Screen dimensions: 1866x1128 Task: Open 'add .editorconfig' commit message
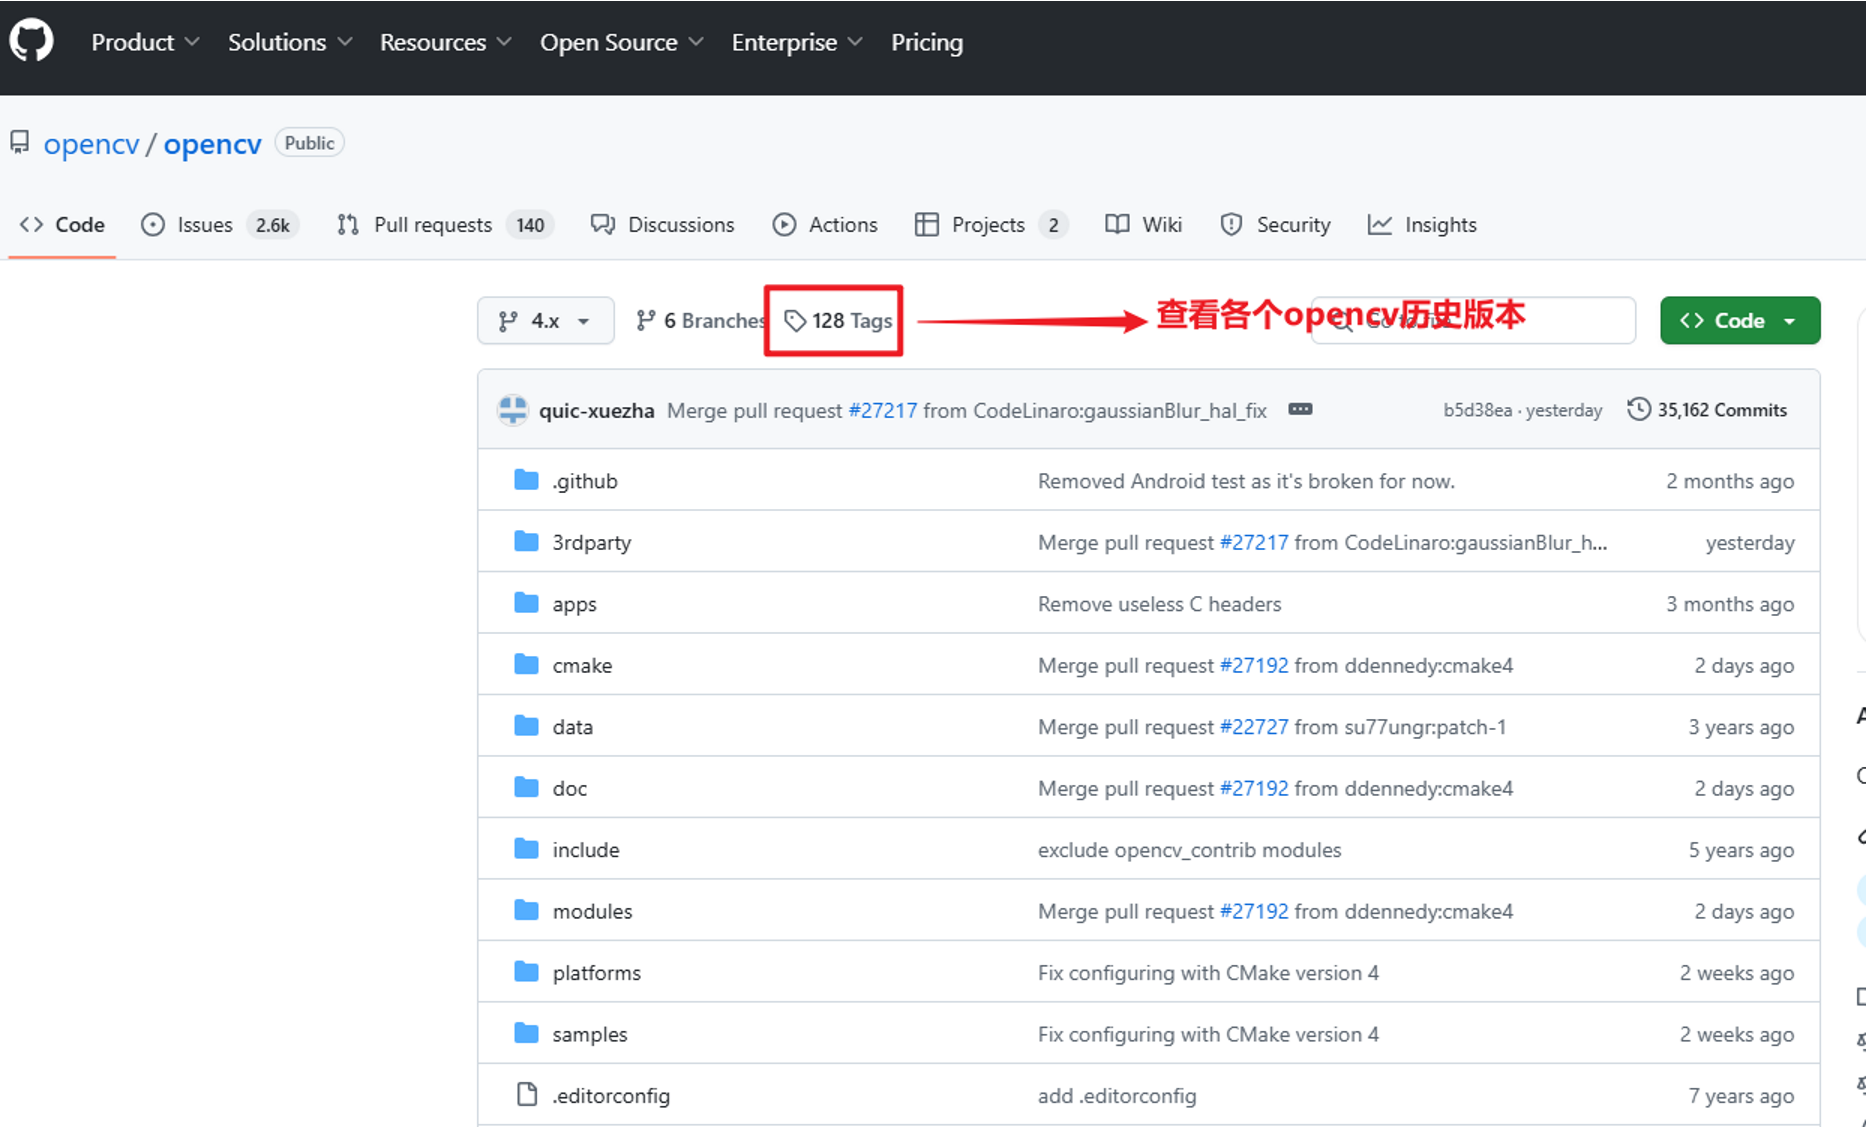coord(1117,1097)
